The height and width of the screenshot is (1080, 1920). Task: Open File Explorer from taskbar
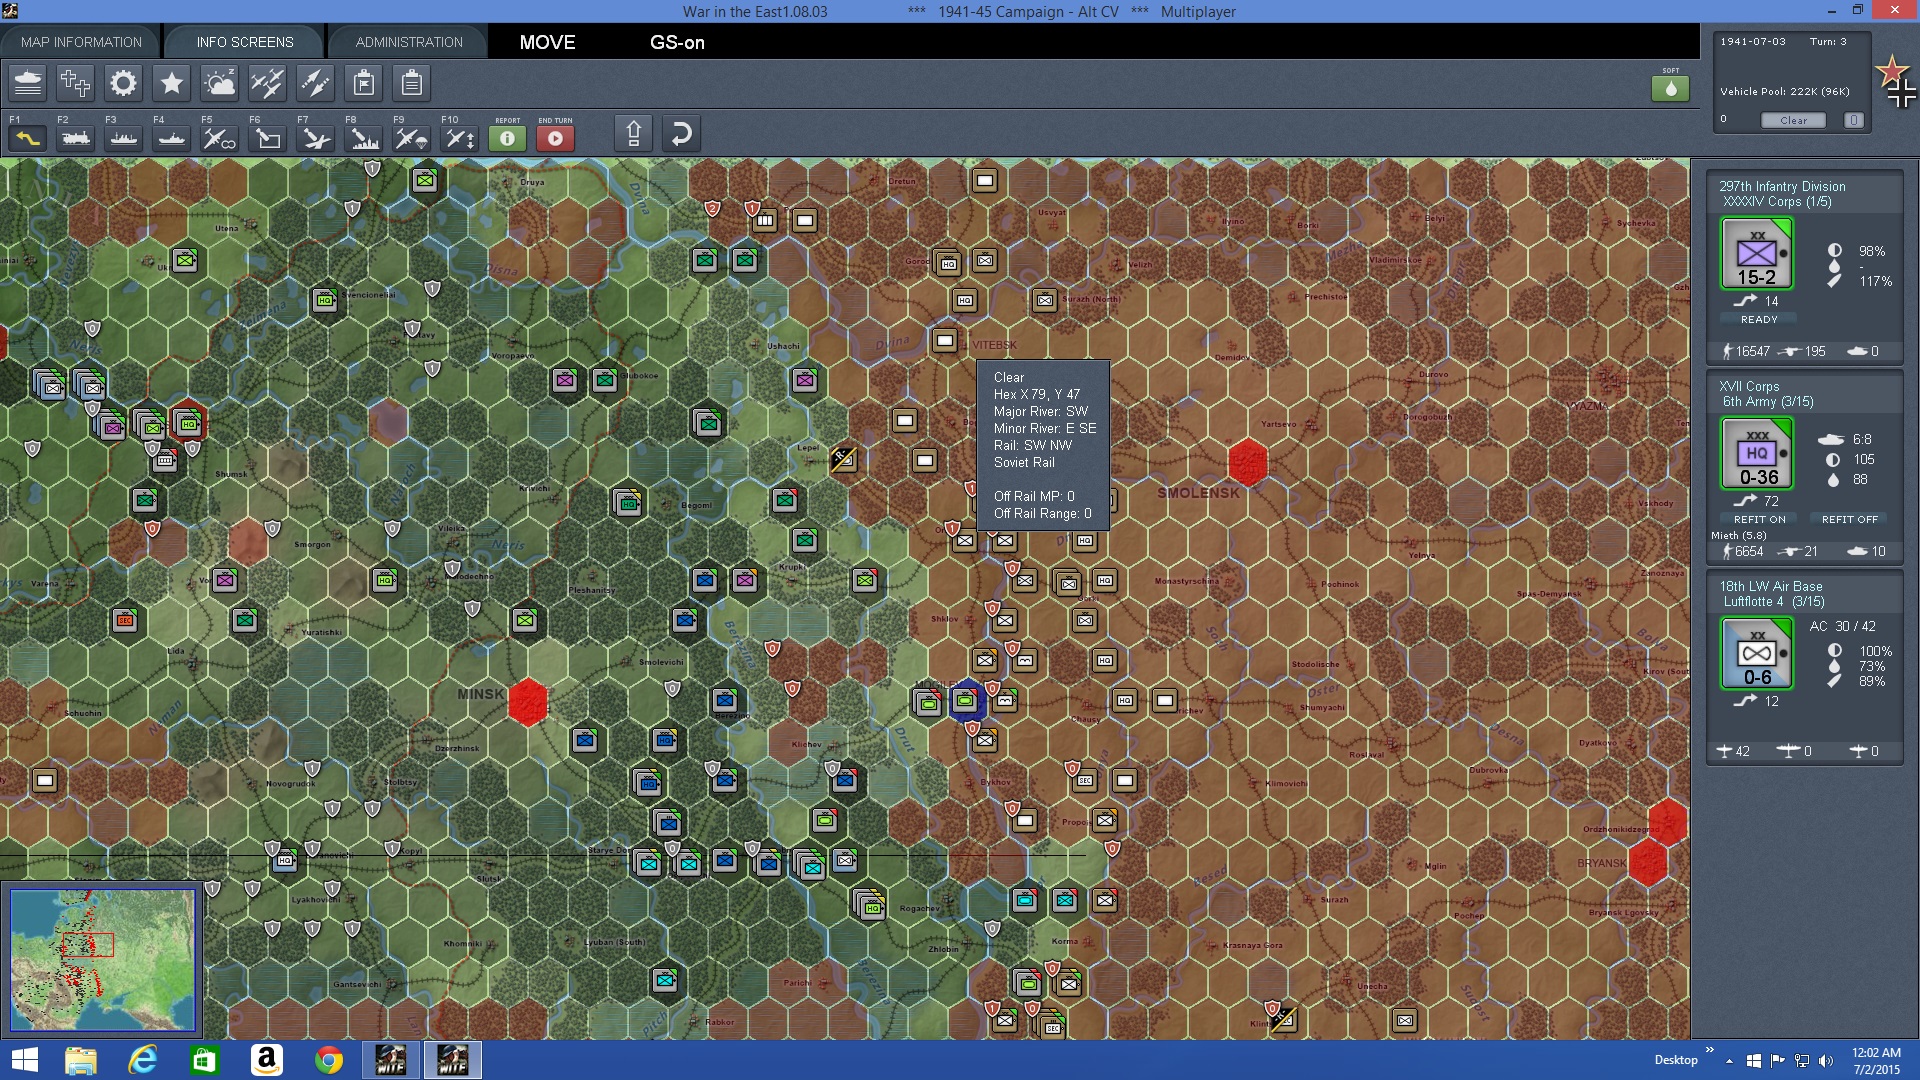point(81,1060)
